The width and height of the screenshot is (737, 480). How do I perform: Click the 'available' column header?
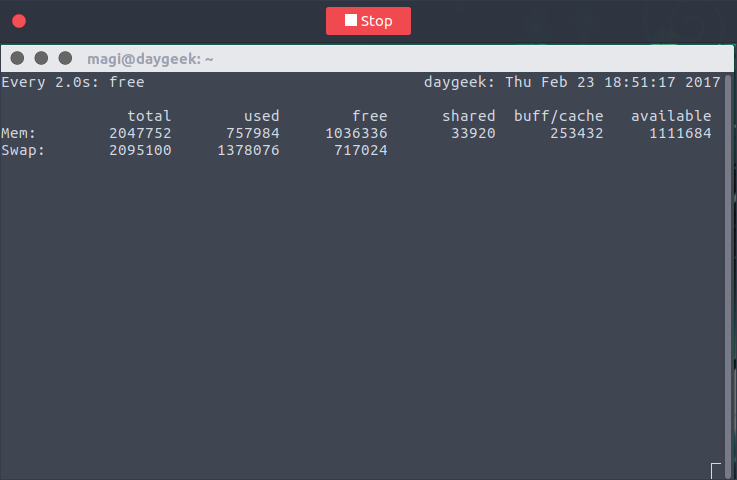tap(671, 116)
